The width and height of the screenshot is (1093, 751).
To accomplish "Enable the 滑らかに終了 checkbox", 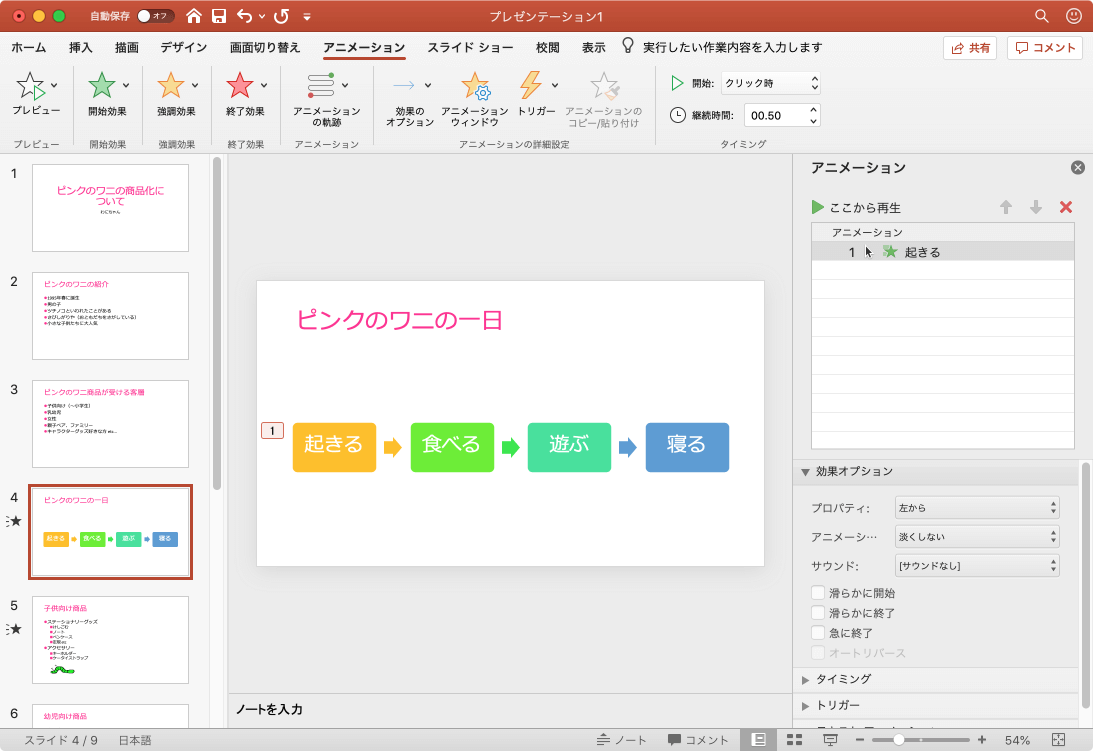I will (818, 613).
